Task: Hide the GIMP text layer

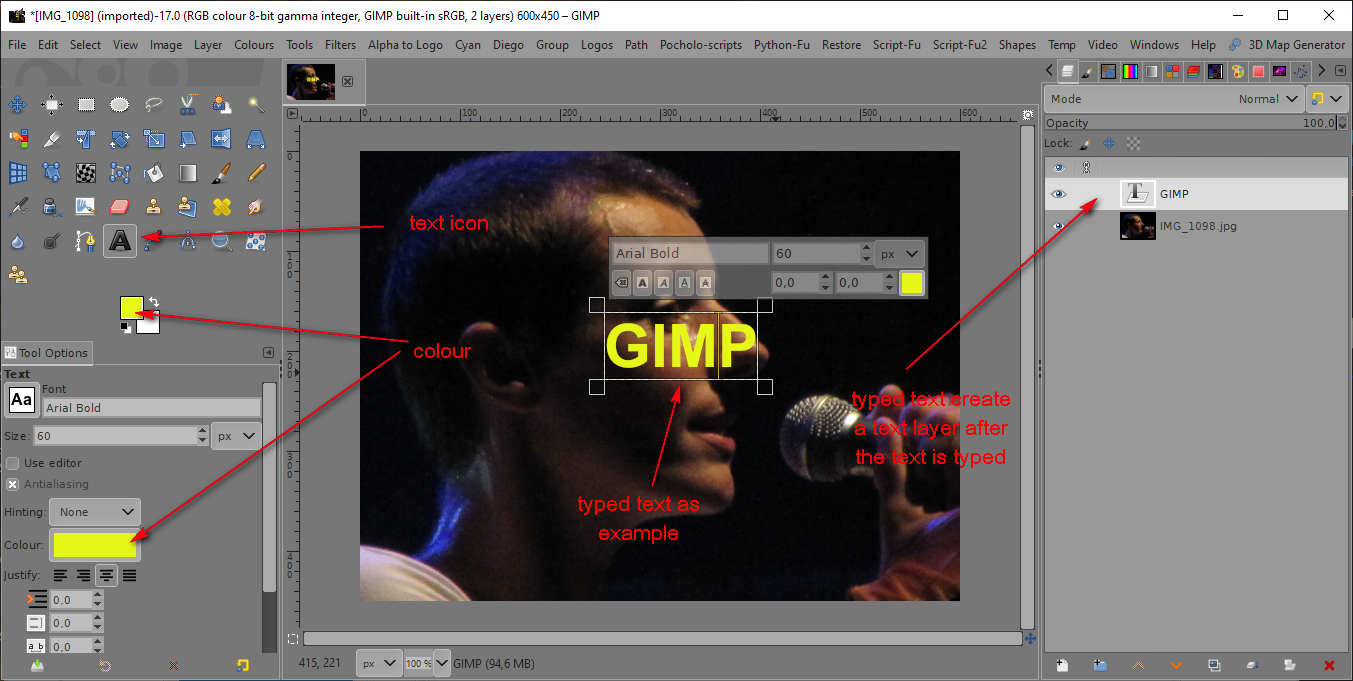Action: coord(1059,194)
